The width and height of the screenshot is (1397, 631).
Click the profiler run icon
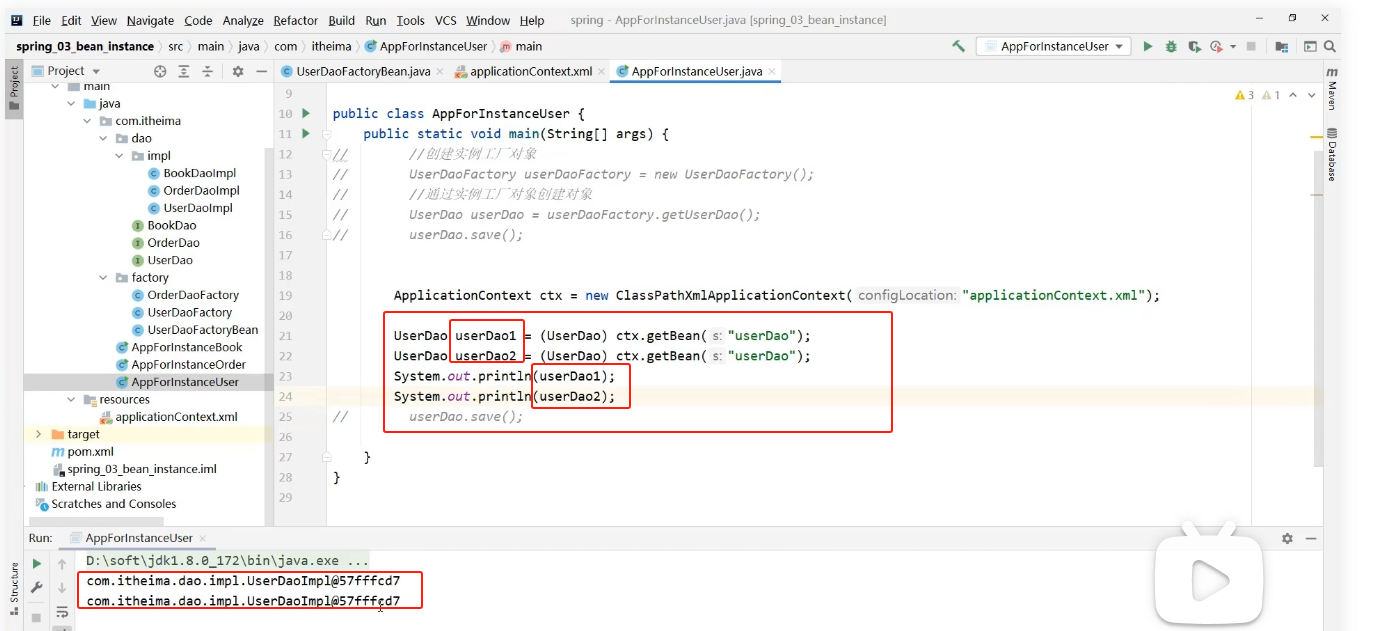click(x=1216, y=46)
